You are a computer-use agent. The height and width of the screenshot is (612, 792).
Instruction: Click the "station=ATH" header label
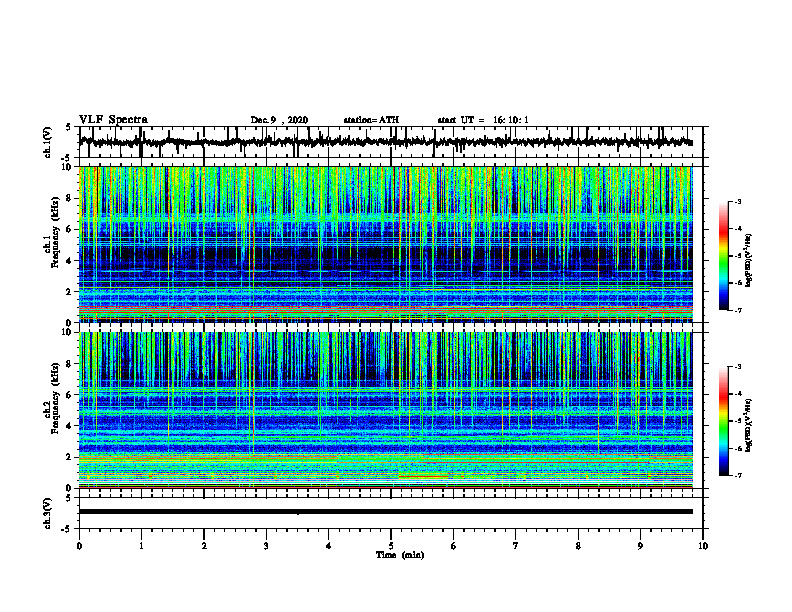(371, 120)
